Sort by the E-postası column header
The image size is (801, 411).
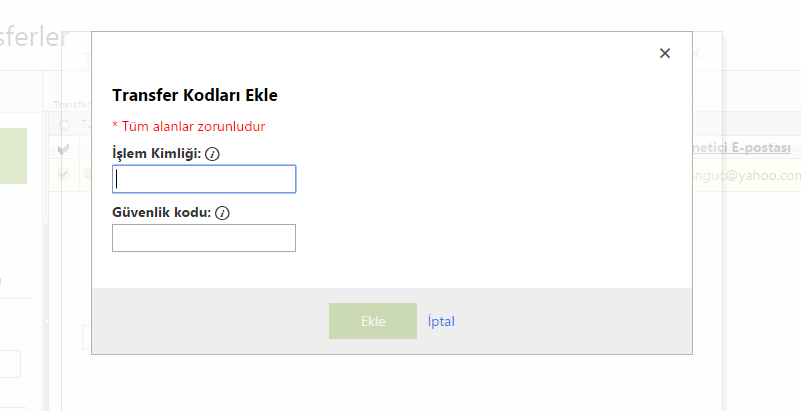(x=746, y=148)
